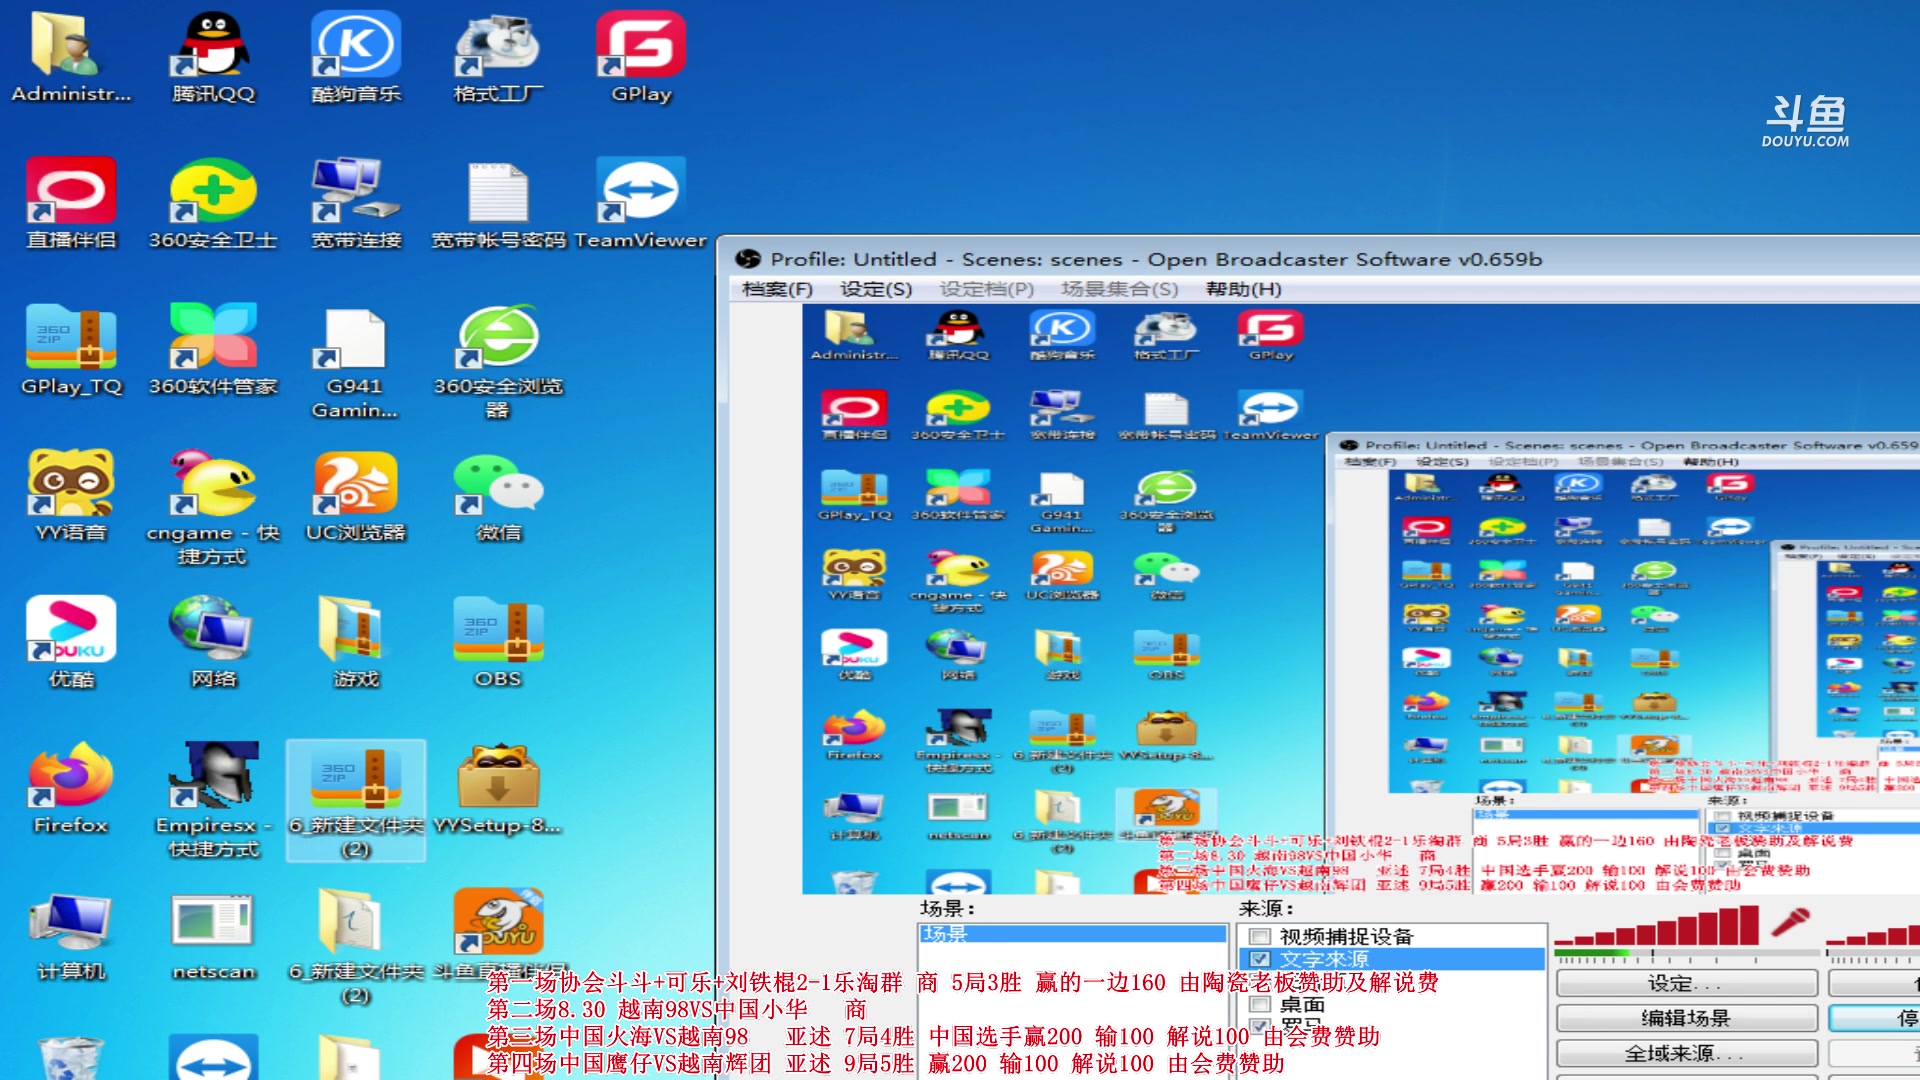
Task: Launch TeamViewer from the desktop
Action: tap(641, 204)
